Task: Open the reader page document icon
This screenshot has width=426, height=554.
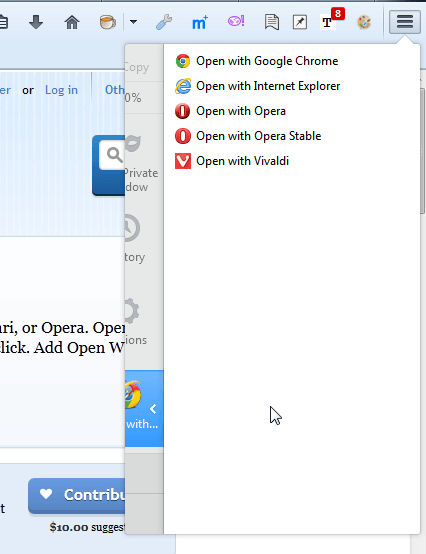Action: tap(272, 22)
